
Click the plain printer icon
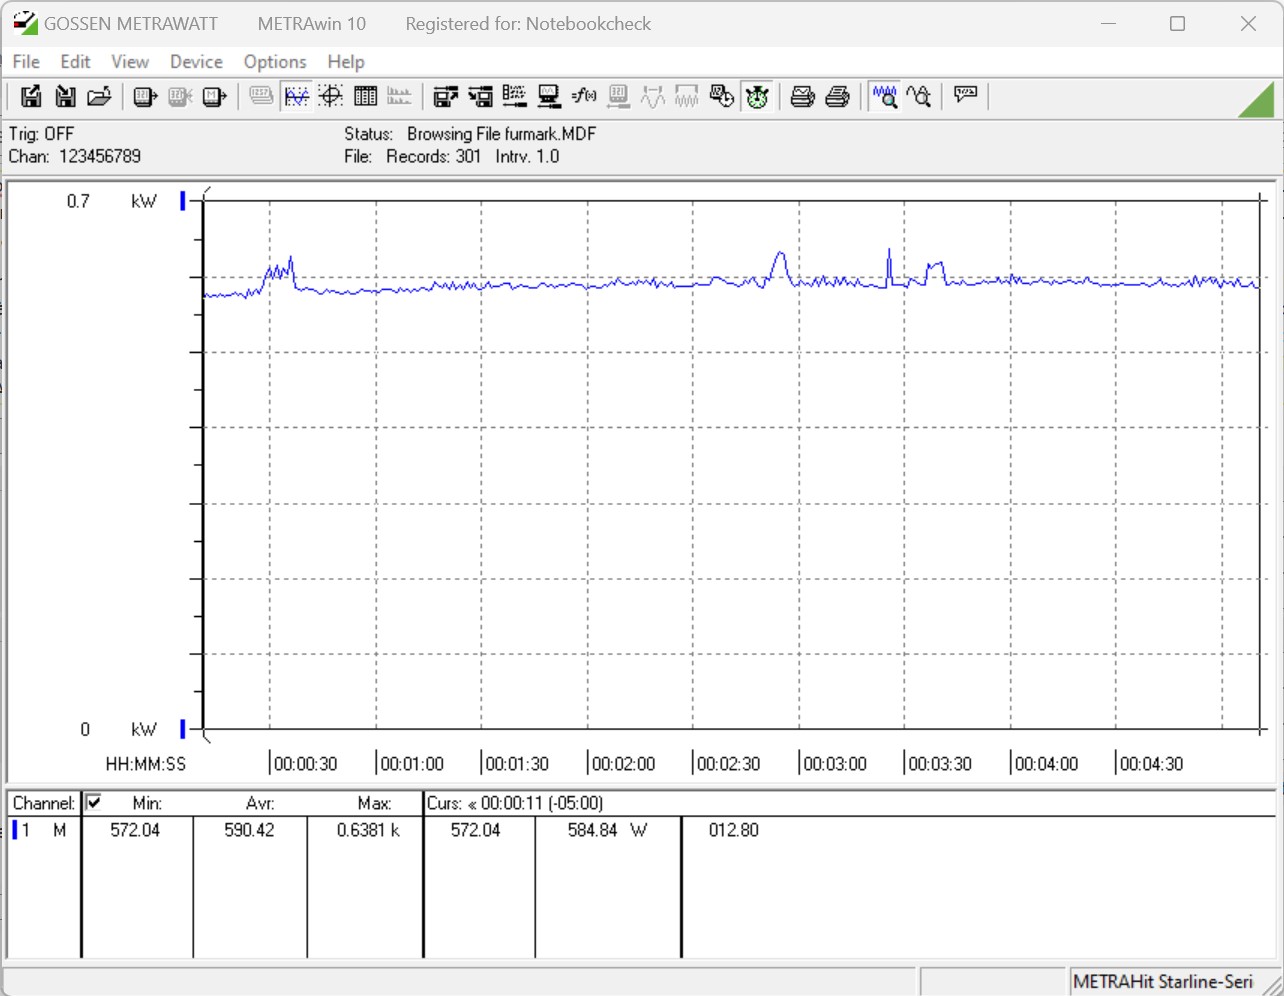click(x=837, y=96)
